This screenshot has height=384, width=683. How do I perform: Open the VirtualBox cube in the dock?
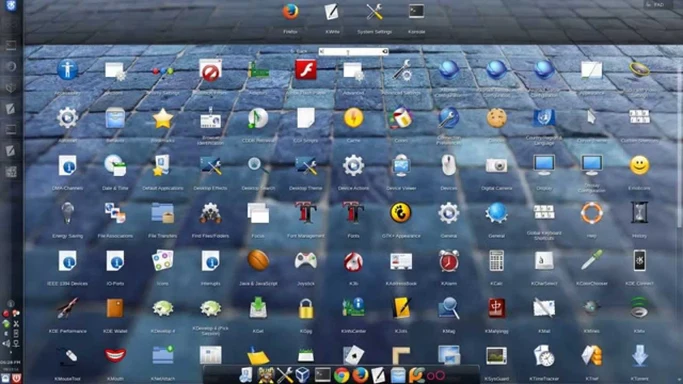click(x=303, y=375)
